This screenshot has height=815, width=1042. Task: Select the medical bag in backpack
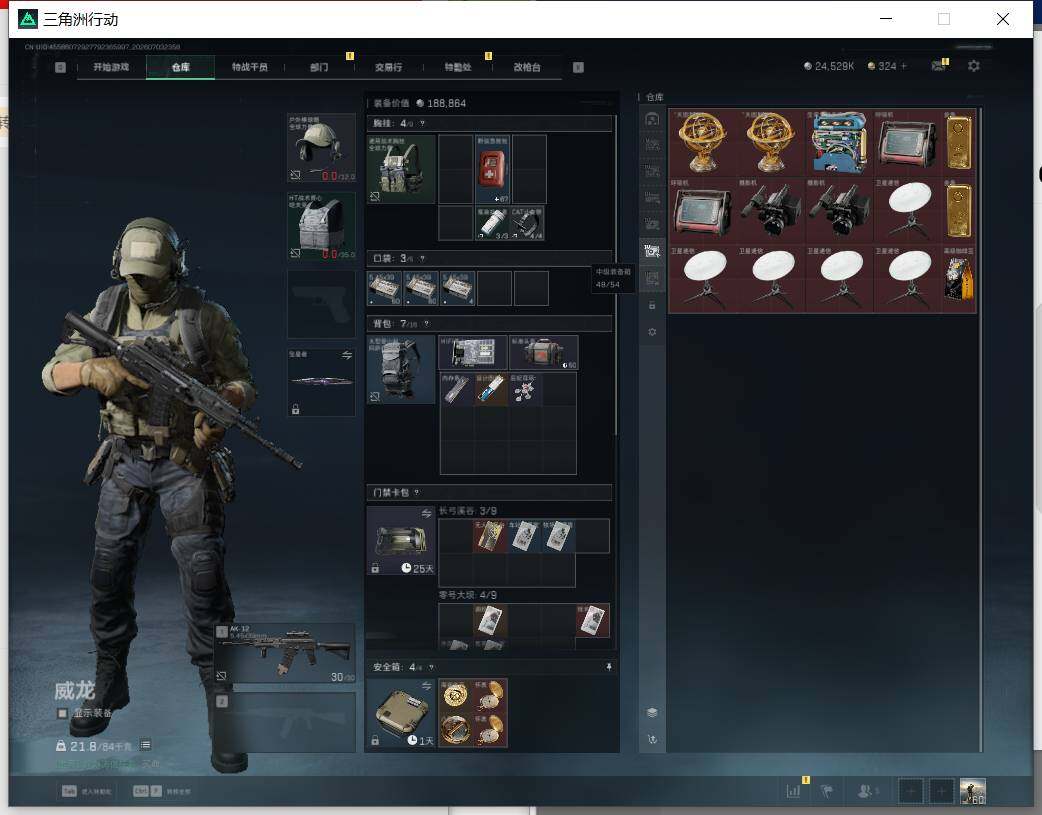click(x=544, y=352)
